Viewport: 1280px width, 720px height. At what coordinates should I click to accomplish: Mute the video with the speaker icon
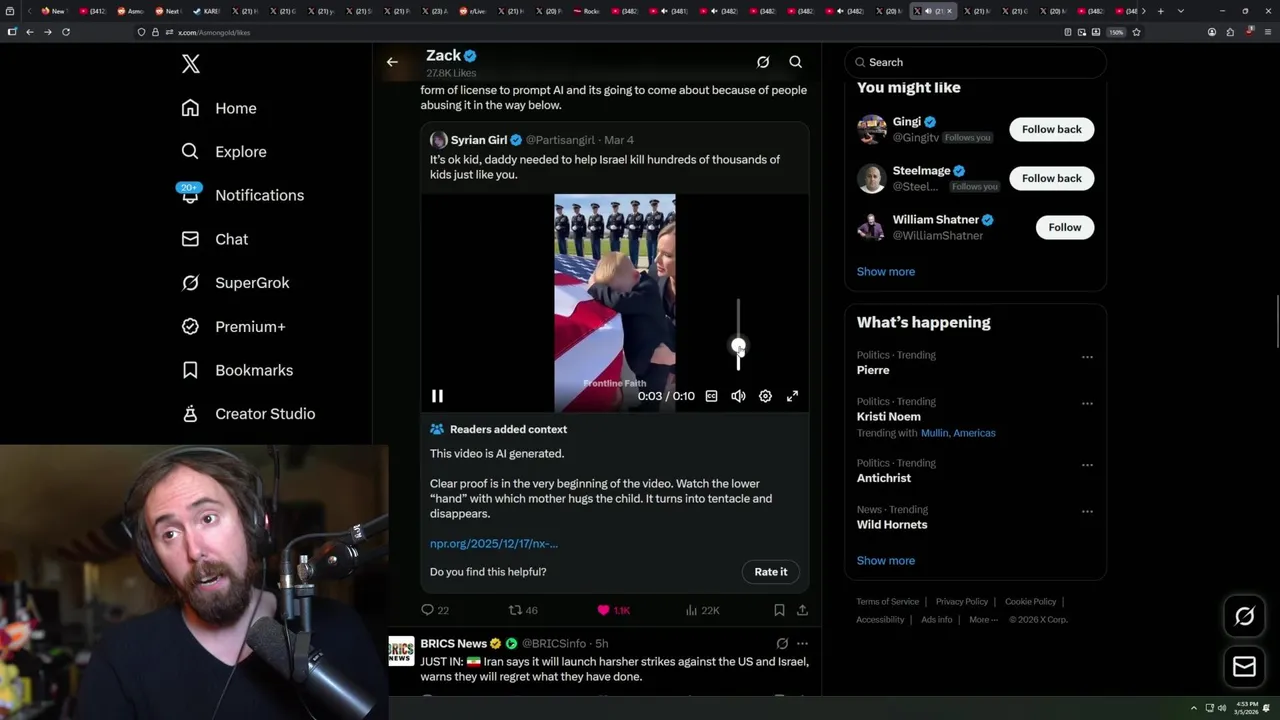(738, 396)
